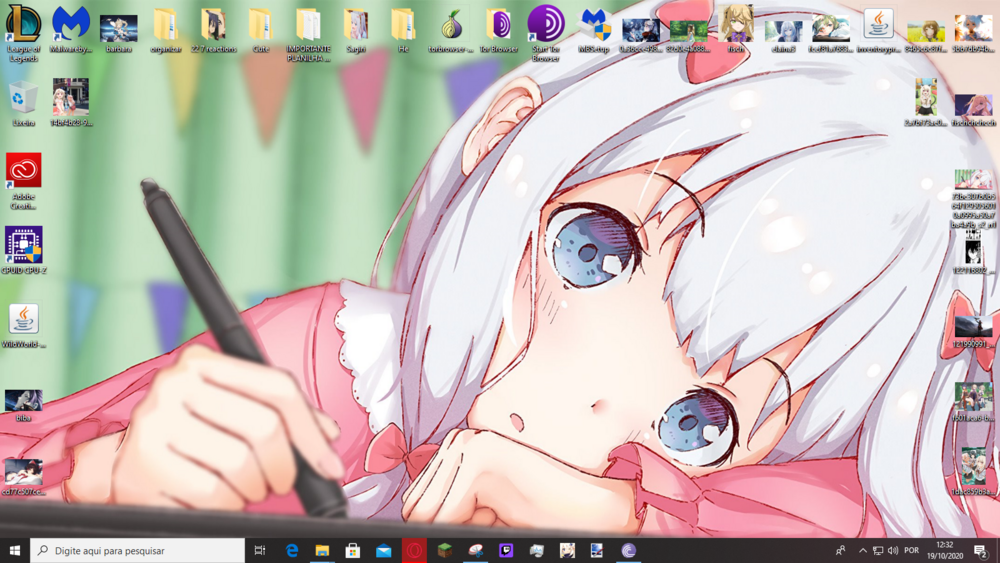
Task: Select the fischchchsch image file
Action: coord(973,110)
